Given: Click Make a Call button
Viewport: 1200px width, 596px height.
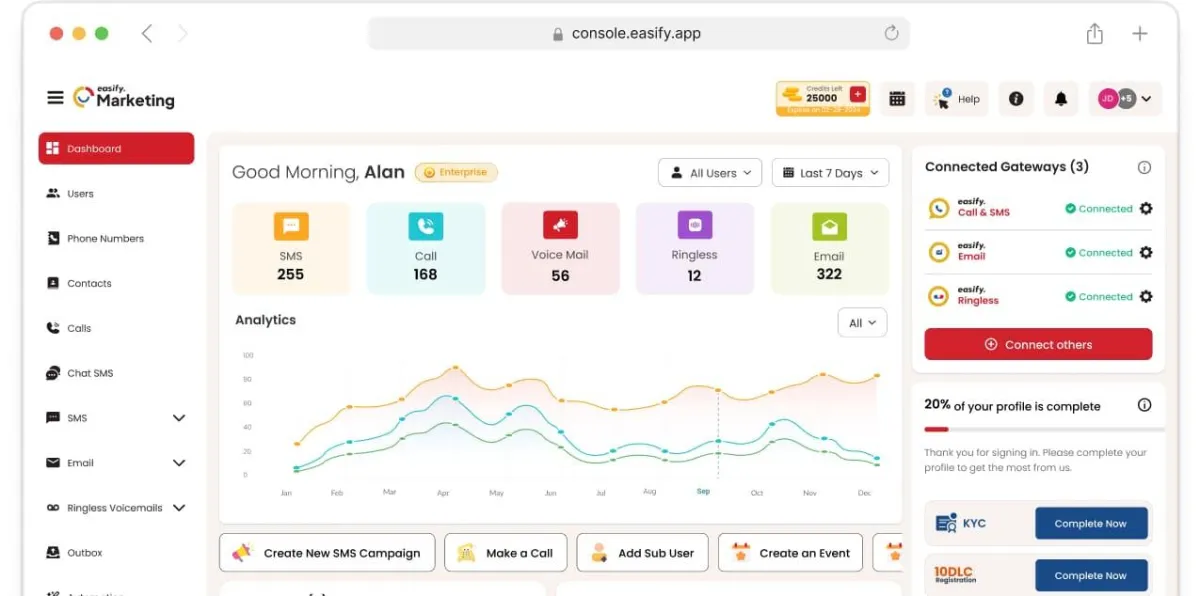Looking at the screenshot, I should click(x=506, y=552).
